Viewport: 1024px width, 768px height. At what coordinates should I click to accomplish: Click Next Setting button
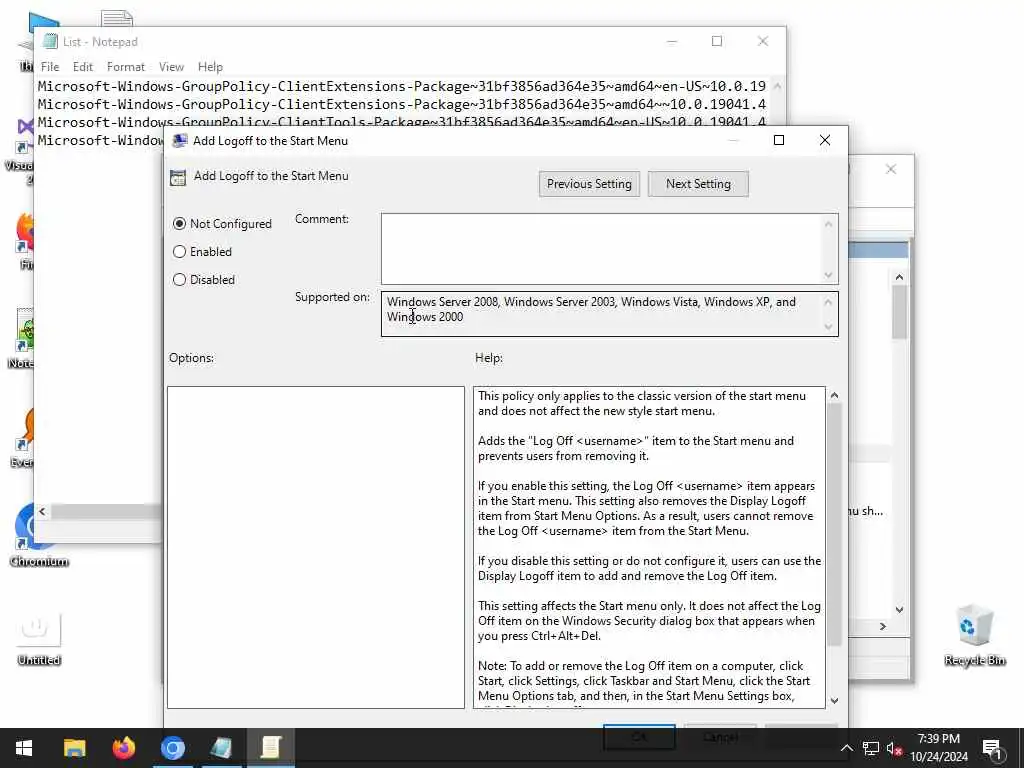click(x=698, y=184)
